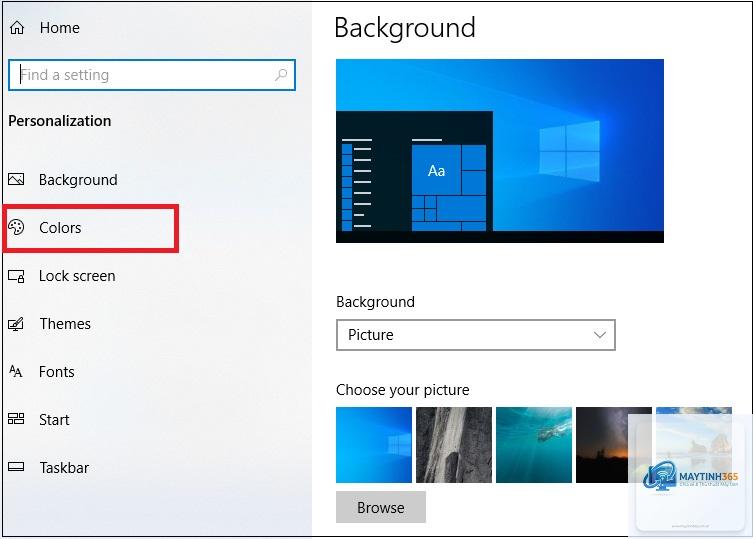Choose the gray rock cliff picture thumbnail

click(x=454, y=445)
